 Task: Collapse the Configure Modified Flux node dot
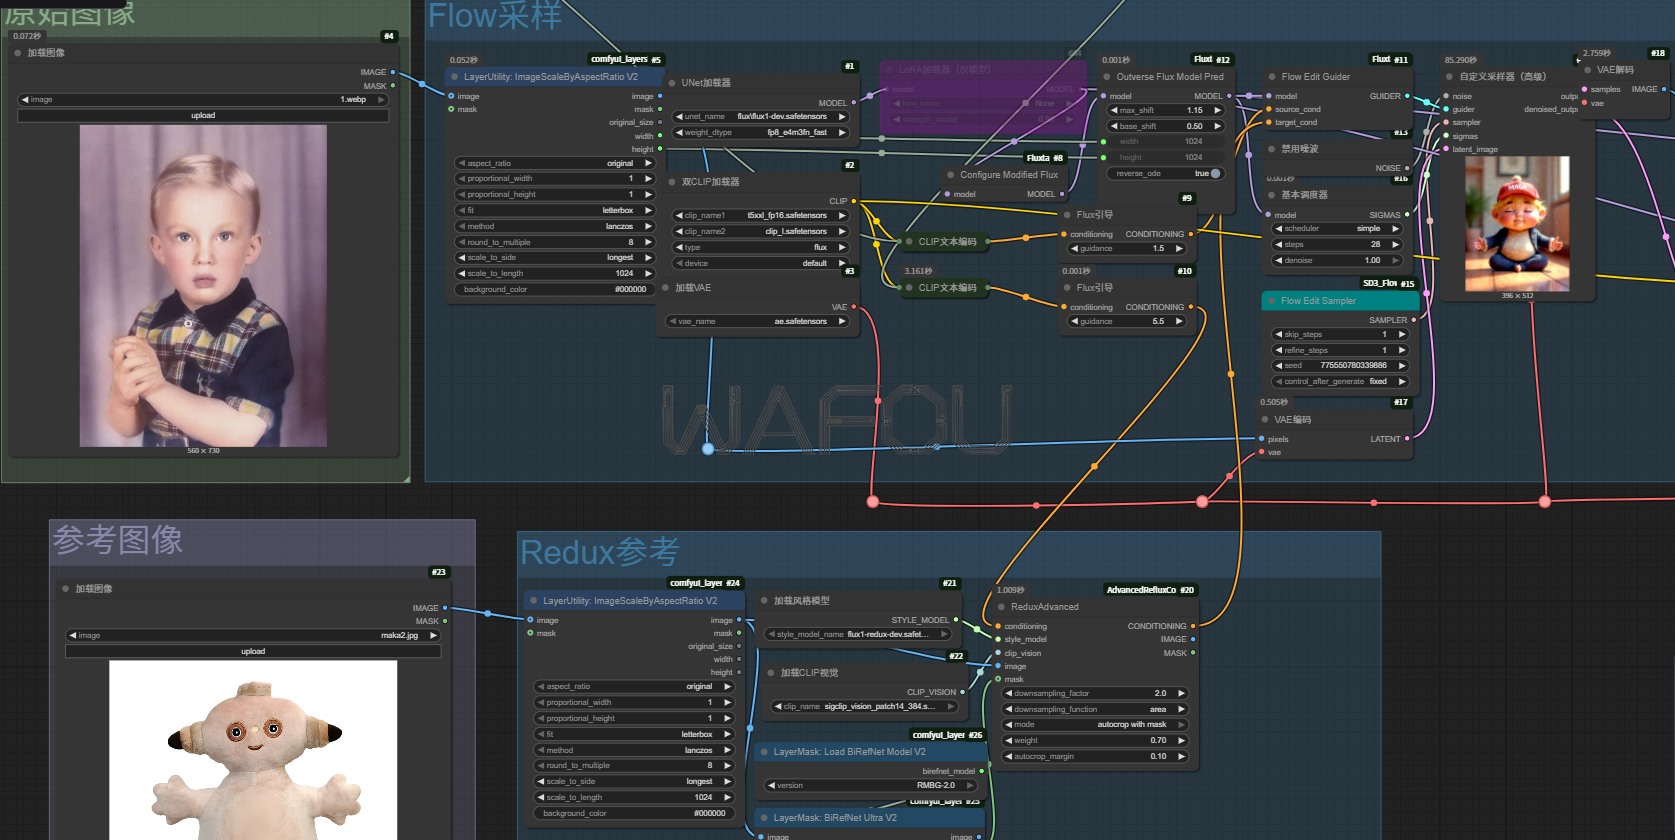(x=951, y=175)
